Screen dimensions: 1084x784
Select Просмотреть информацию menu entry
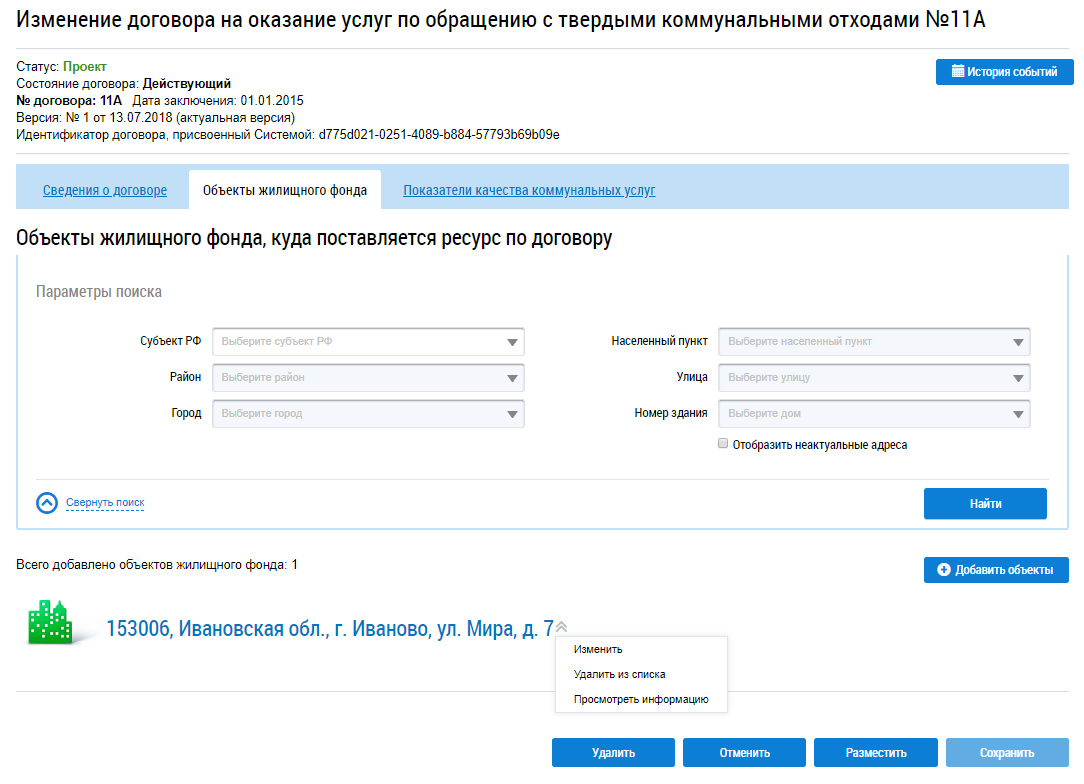(x=640, y=699)
